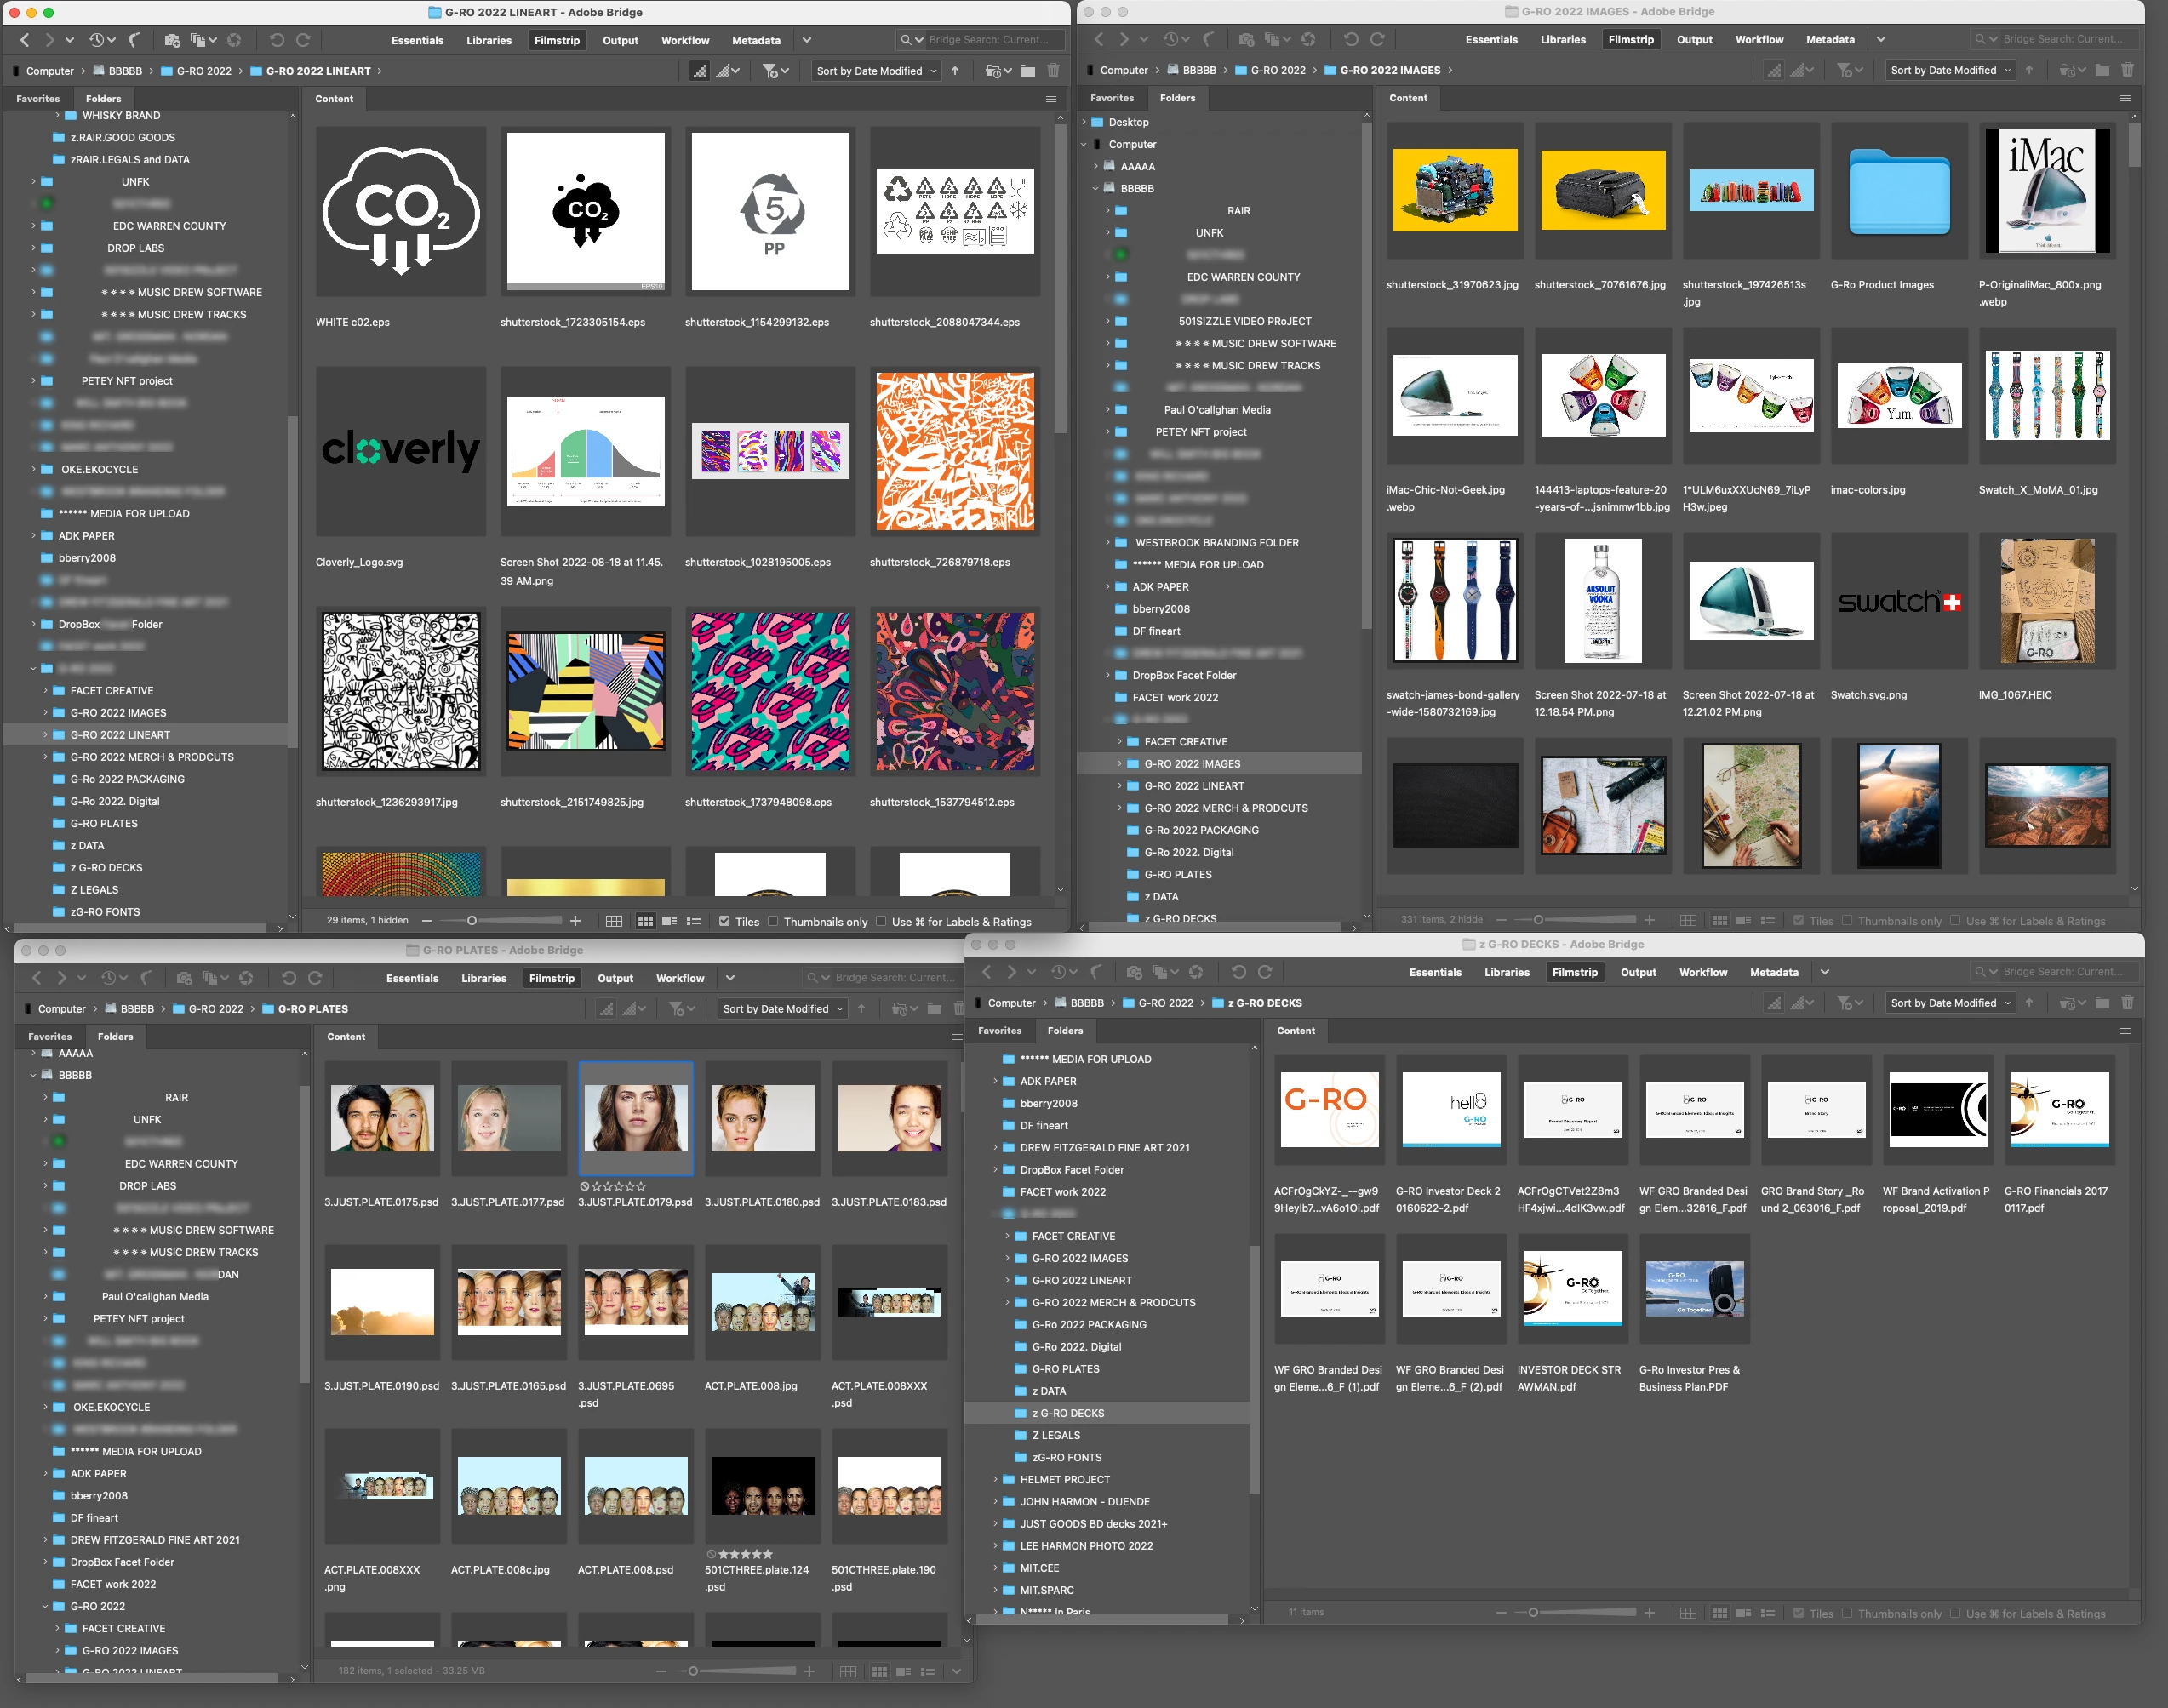This screenshot has height=1708, width=2168.
Task: Click thumbnail size slider in LINEART window
Action: (472, 921)
